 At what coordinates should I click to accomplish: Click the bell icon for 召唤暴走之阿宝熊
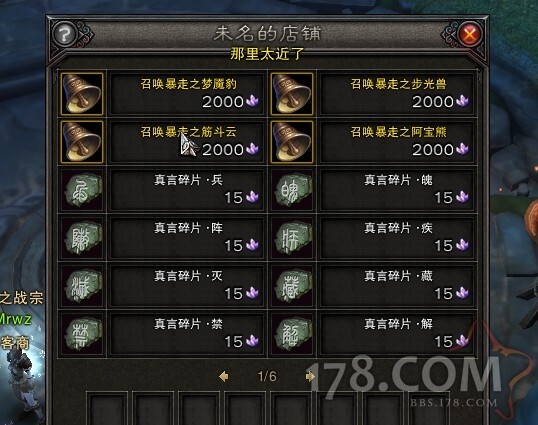click(x=292, y=142)
